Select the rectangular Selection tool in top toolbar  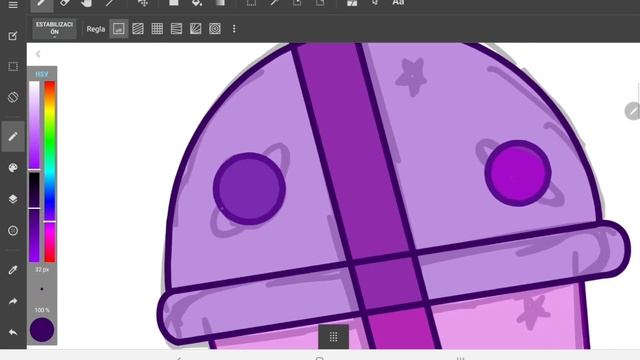click(x=251, y=3)
